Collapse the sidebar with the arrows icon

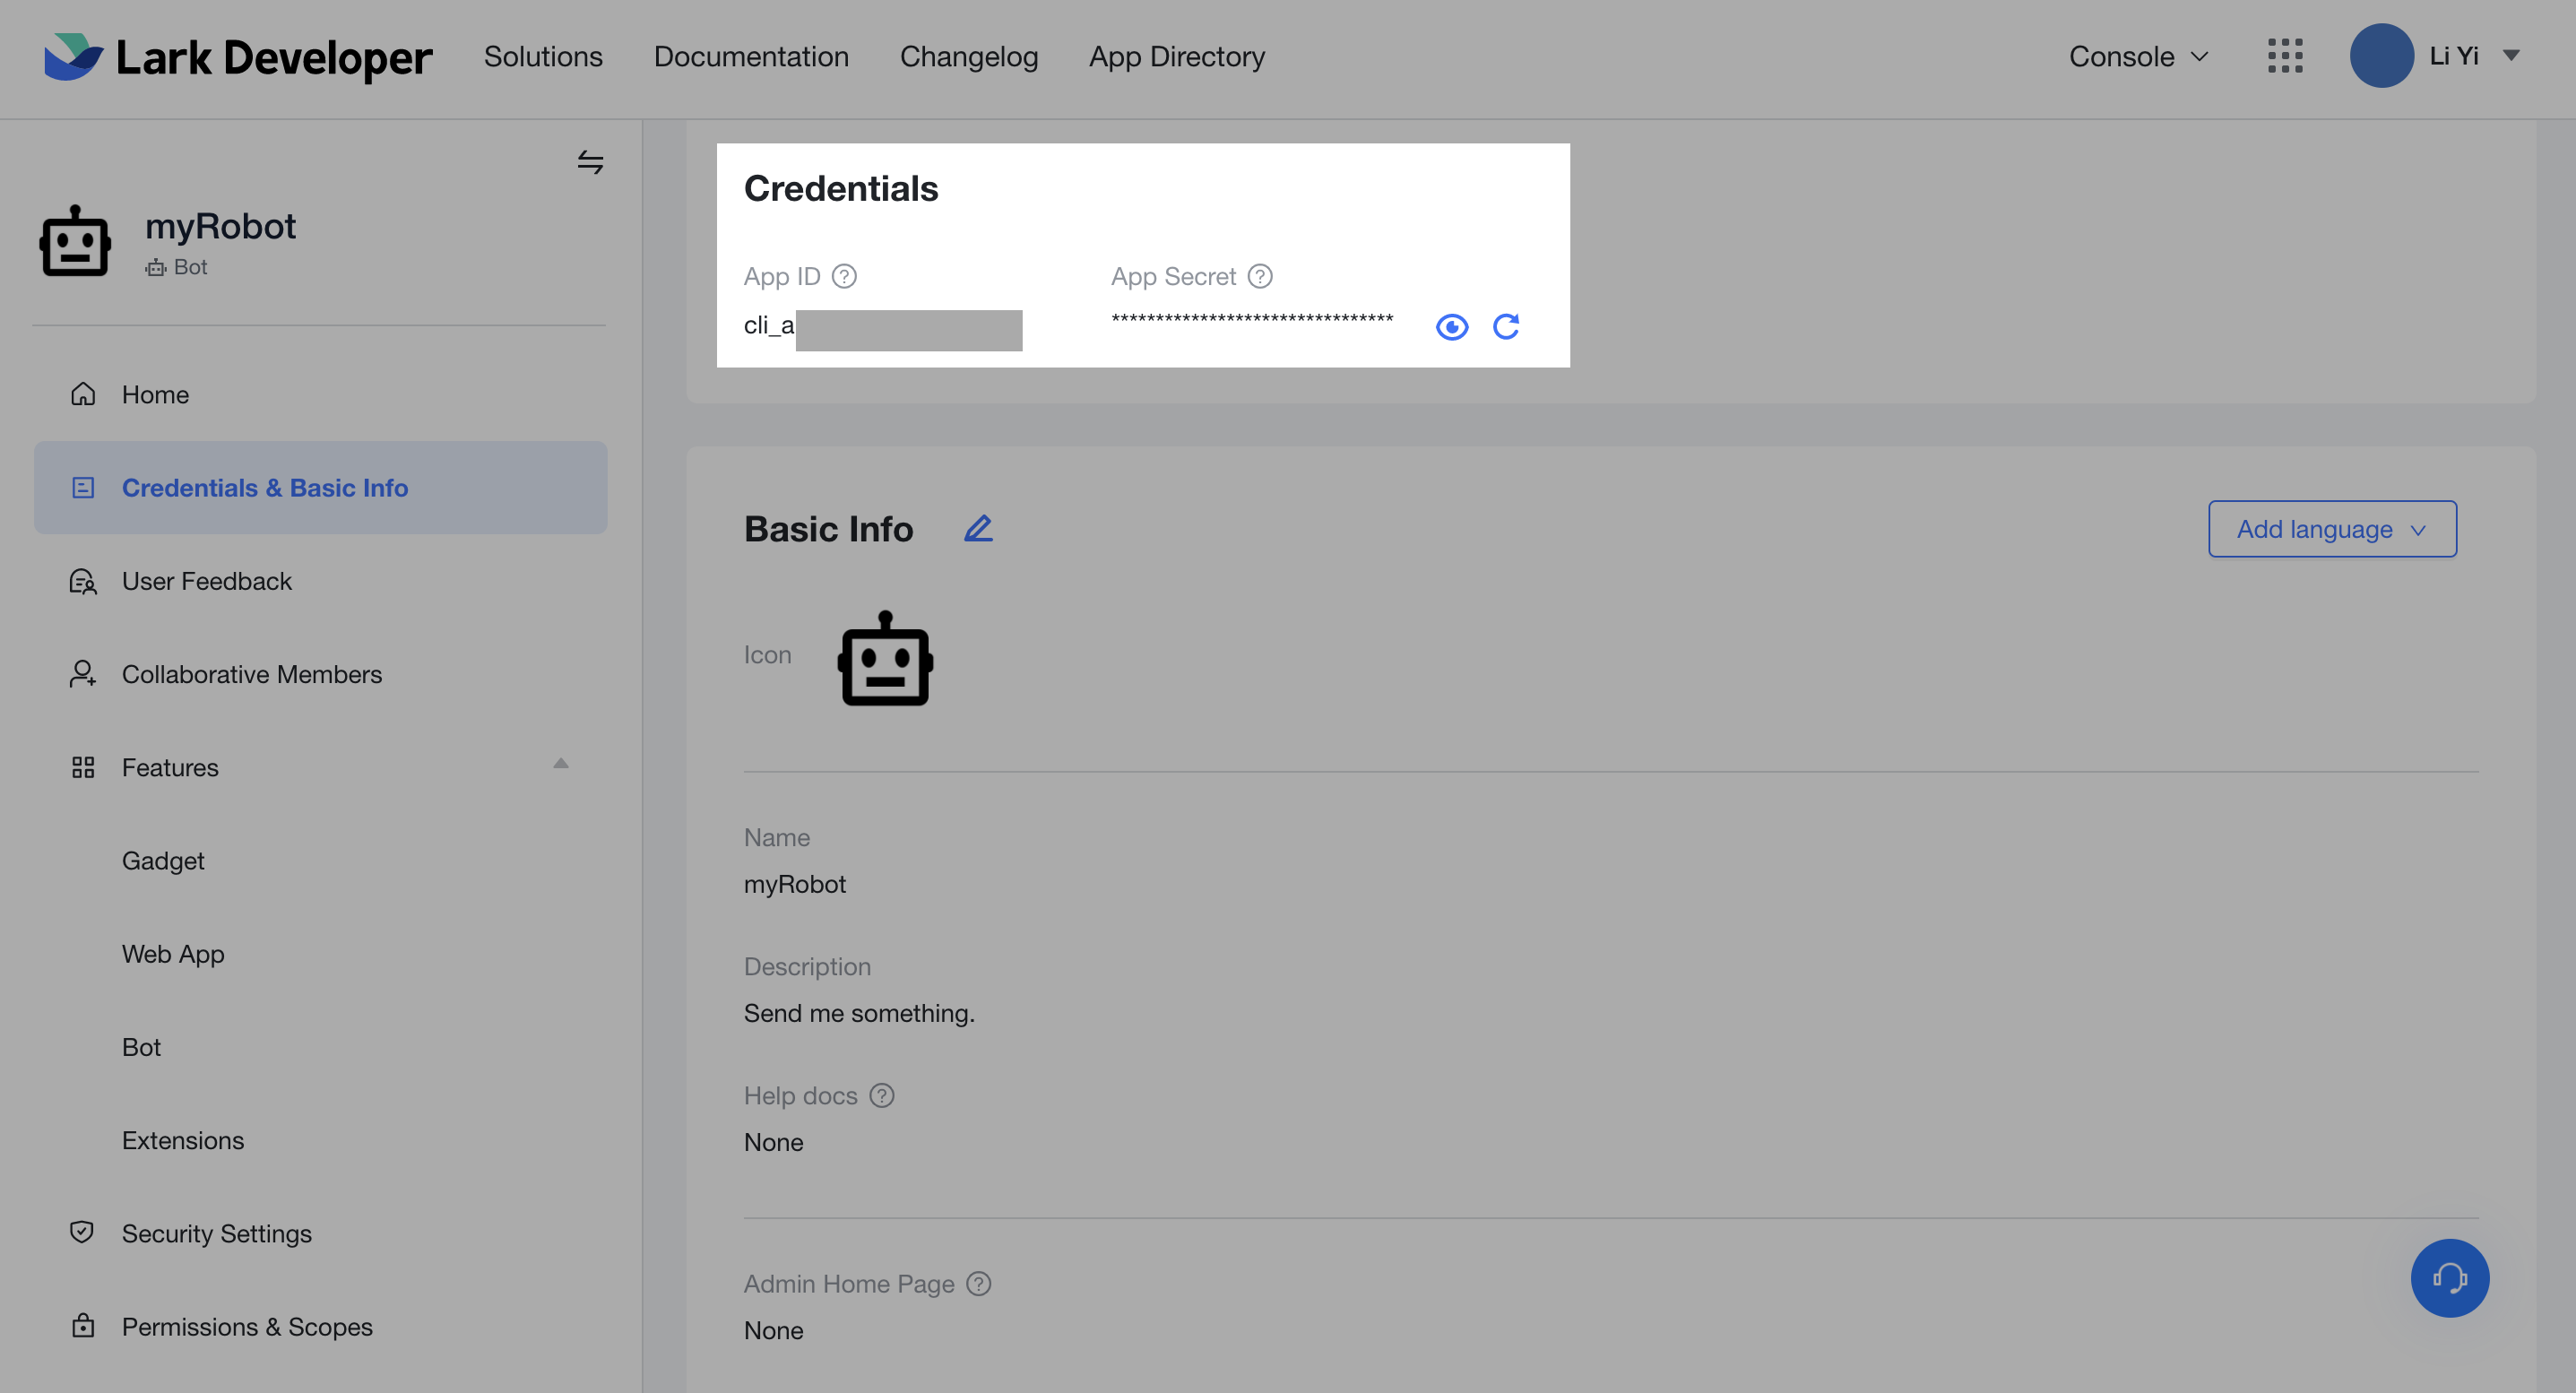[591, 162]
